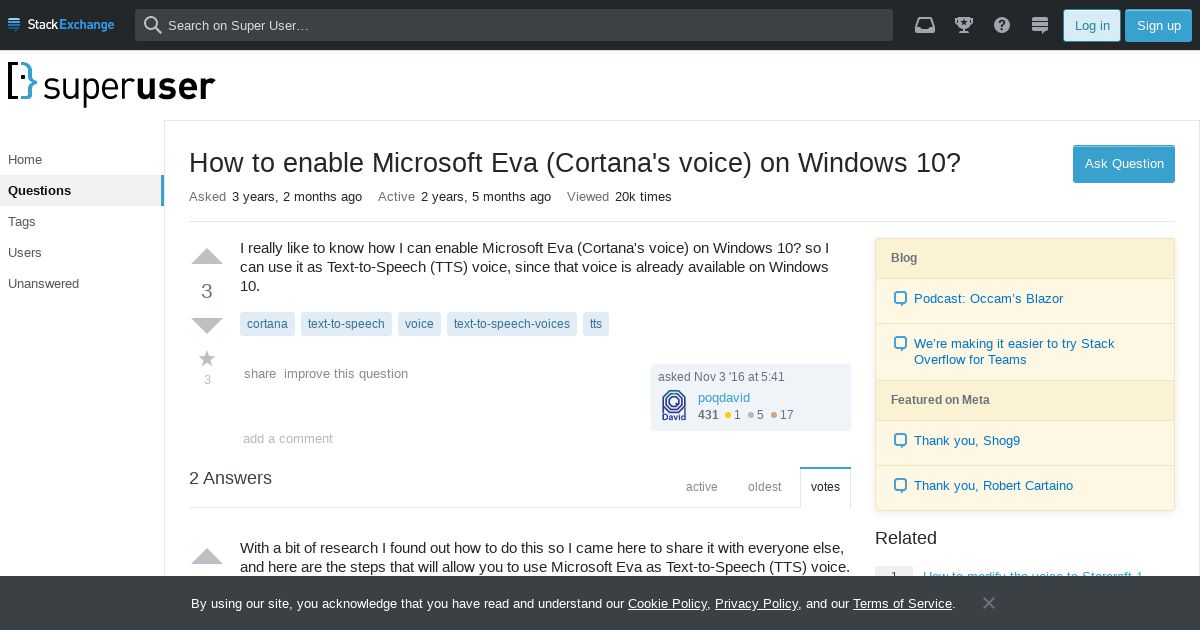
Task: Click icon next to Stack Overflow for Teams
Action: (900, 343)
